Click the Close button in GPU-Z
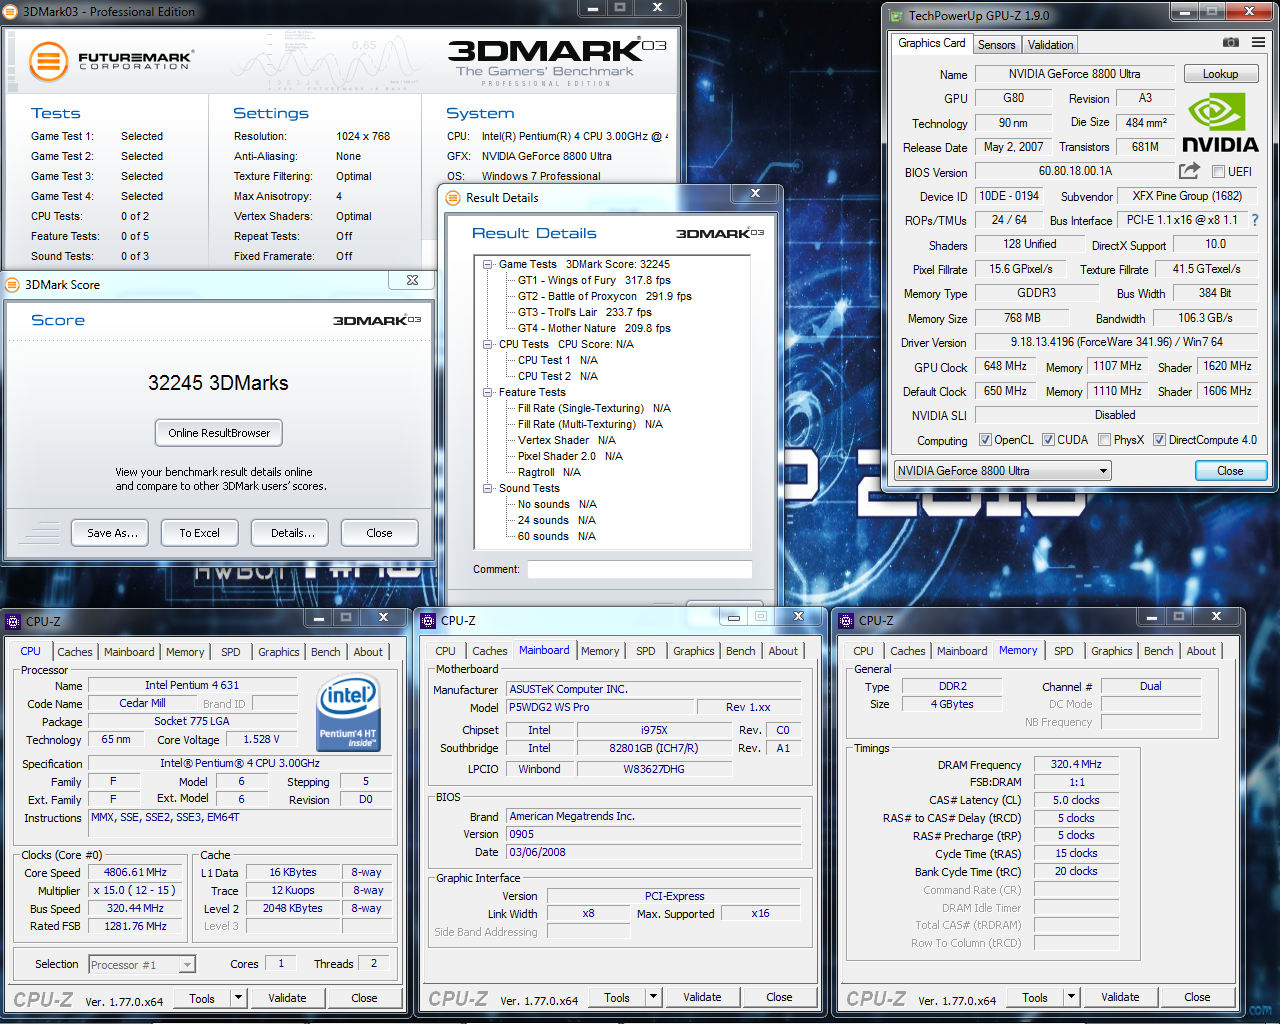Screen dimensions: 1280x1024 point(1231,471)
